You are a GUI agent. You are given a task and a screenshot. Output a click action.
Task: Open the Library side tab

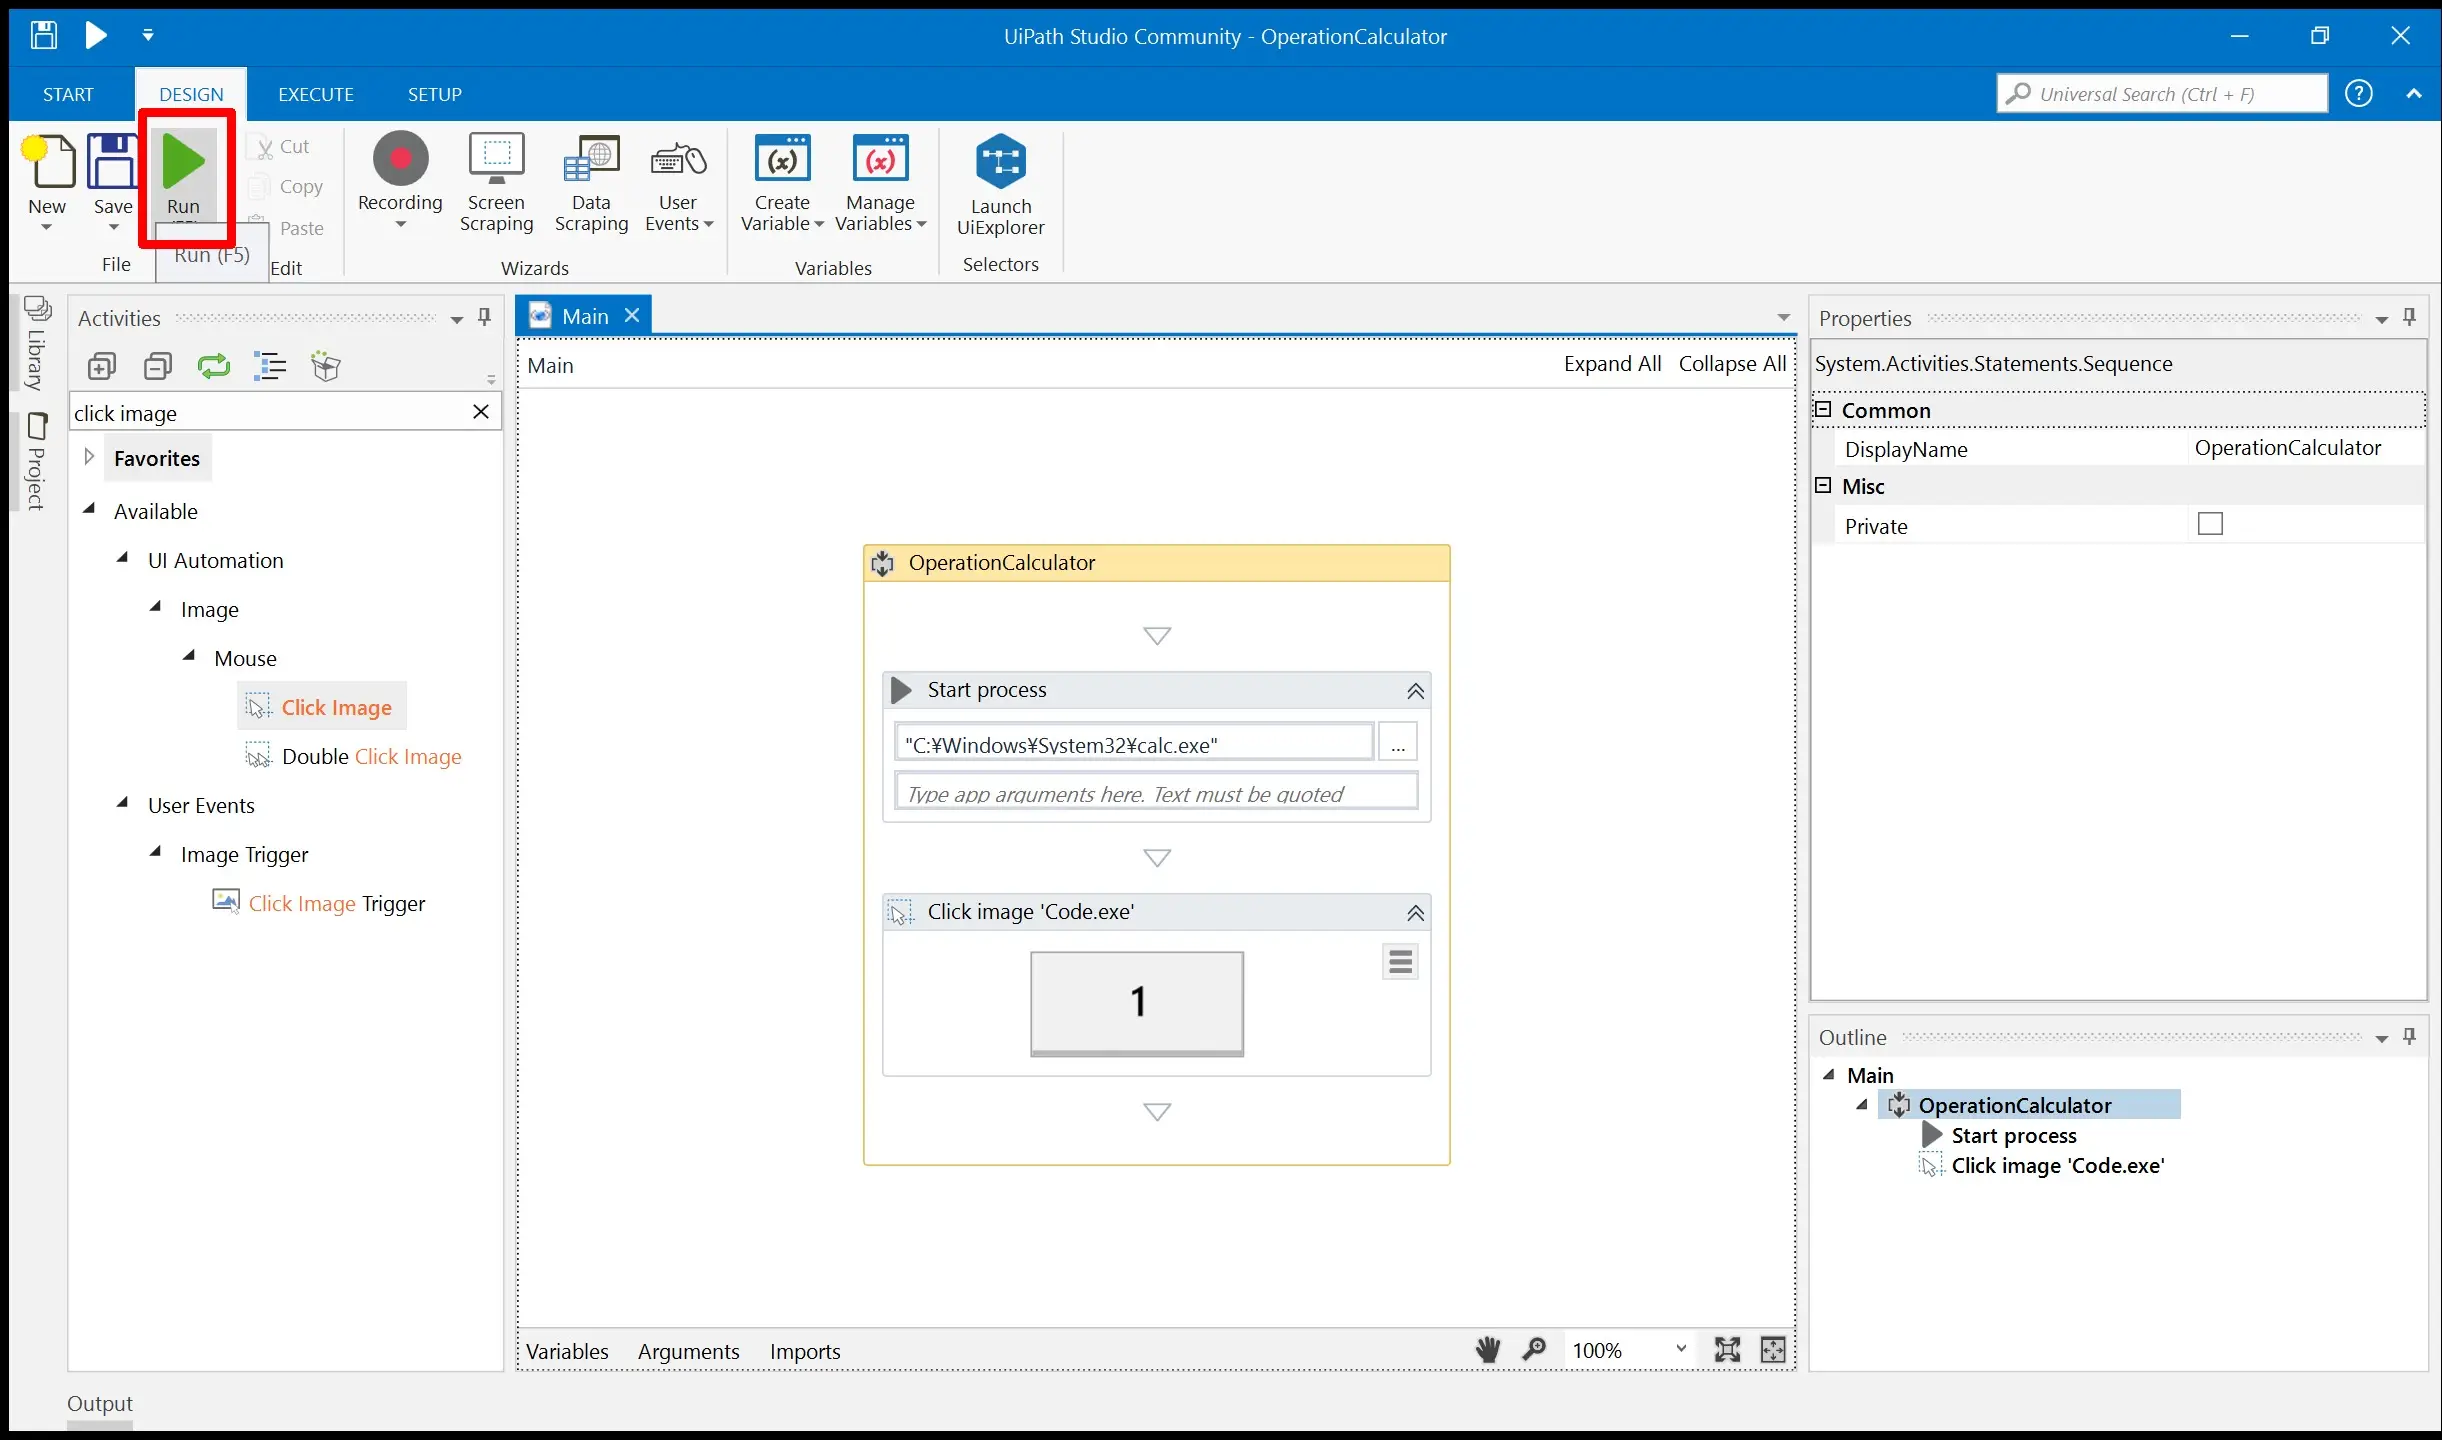(x=36, y=343)
